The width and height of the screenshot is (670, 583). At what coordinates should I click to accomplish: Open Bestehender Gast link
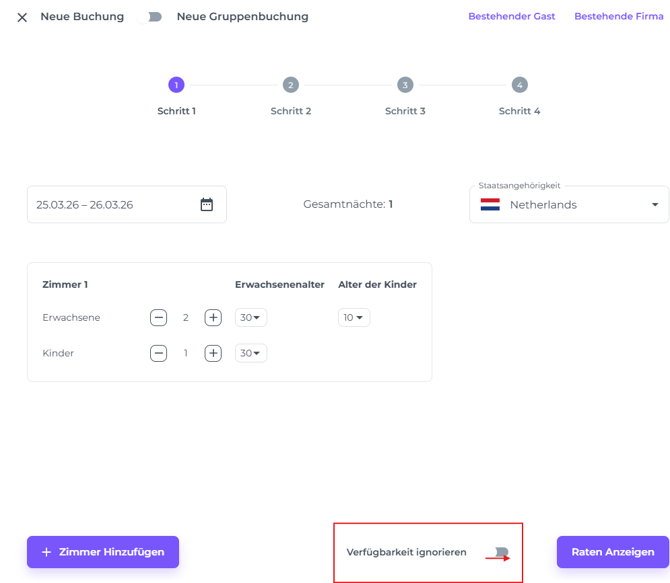511,17
